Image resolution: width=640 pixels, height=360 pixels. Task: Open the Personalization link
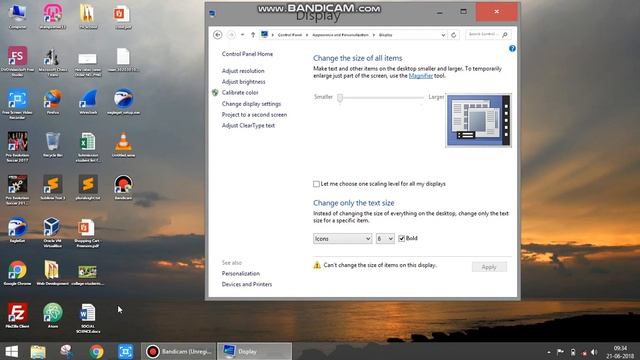click(x=241, y=273)
